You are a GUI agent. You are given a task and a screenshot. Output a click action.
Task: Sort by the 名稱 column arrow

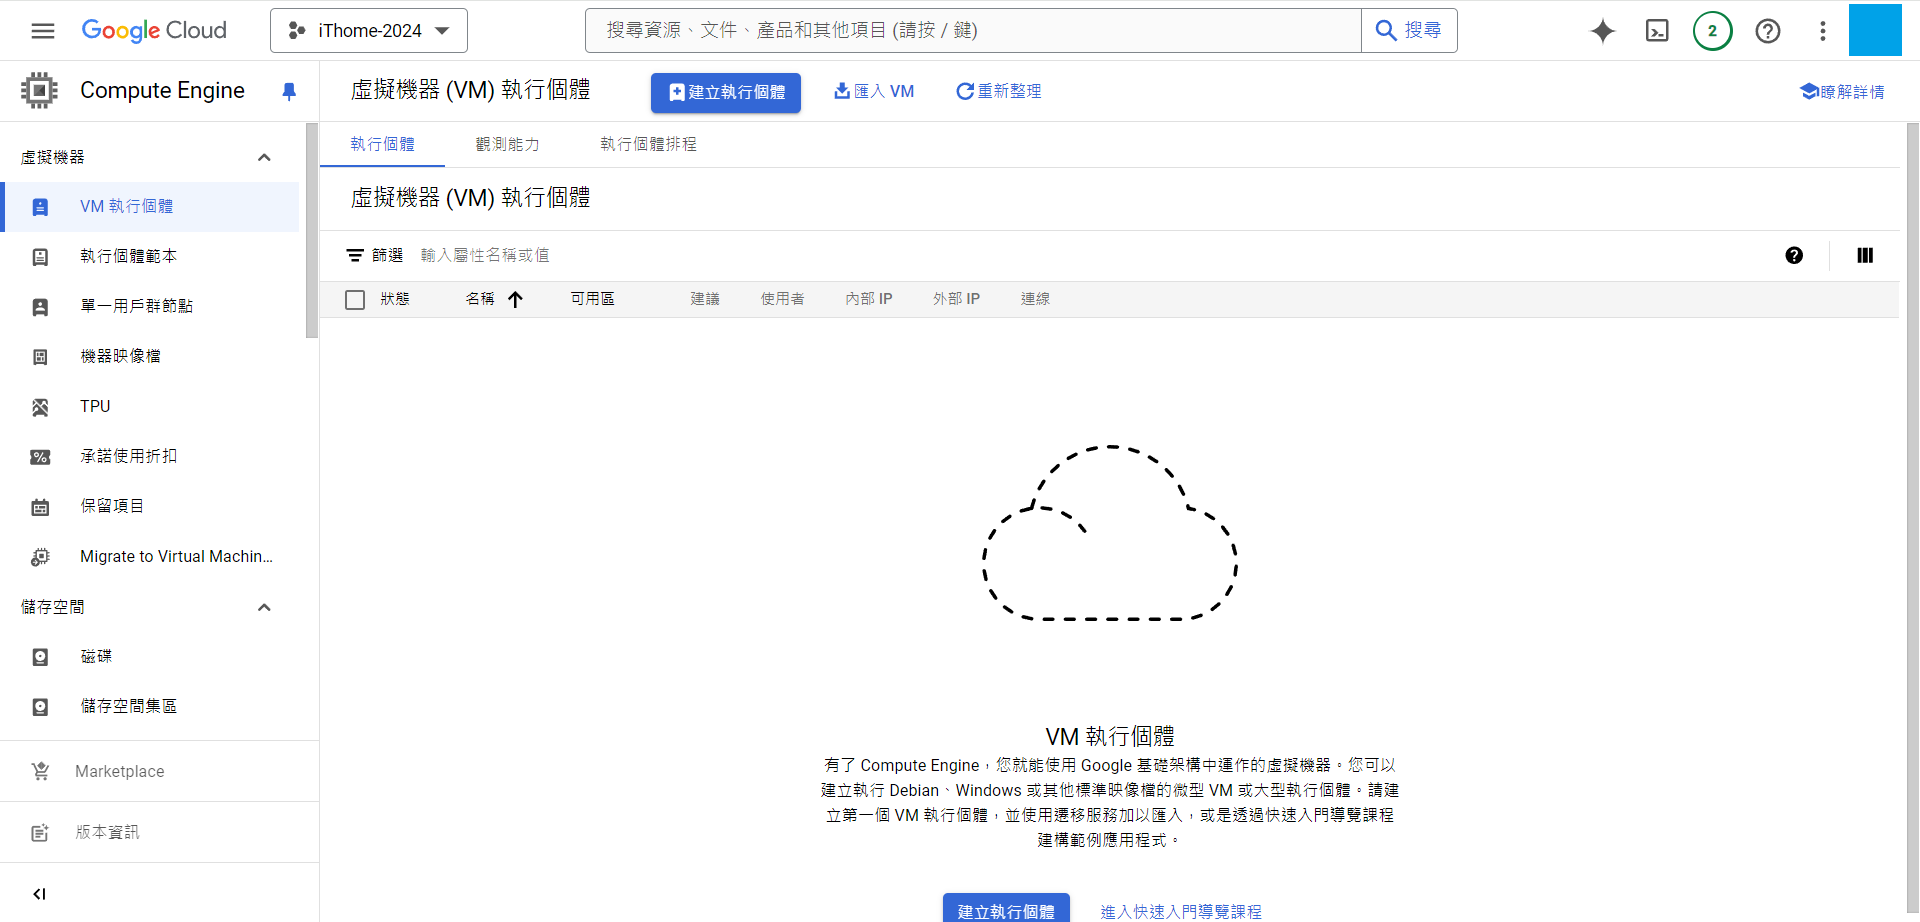point(515,299)
